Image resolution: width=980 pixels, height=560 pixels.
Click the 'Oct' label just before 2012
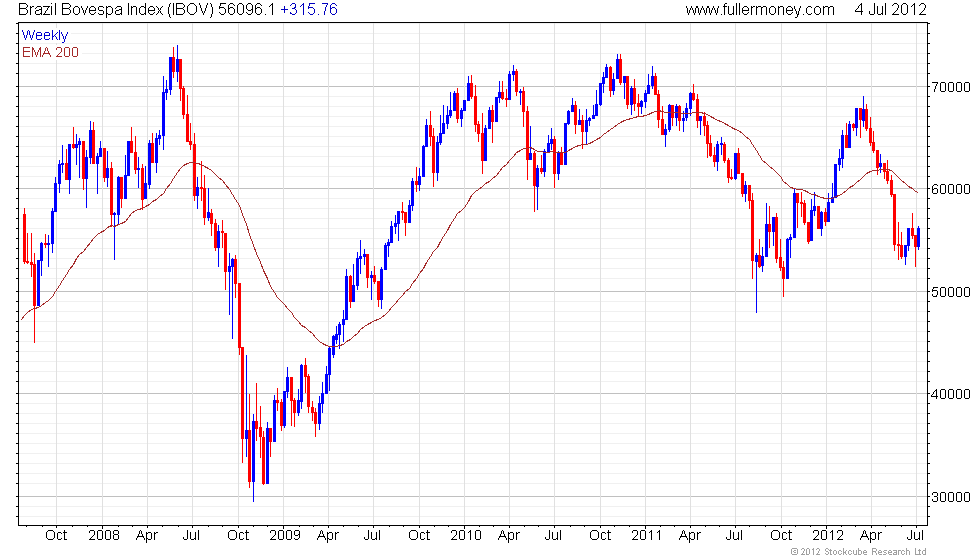click(x=781, y=536)
